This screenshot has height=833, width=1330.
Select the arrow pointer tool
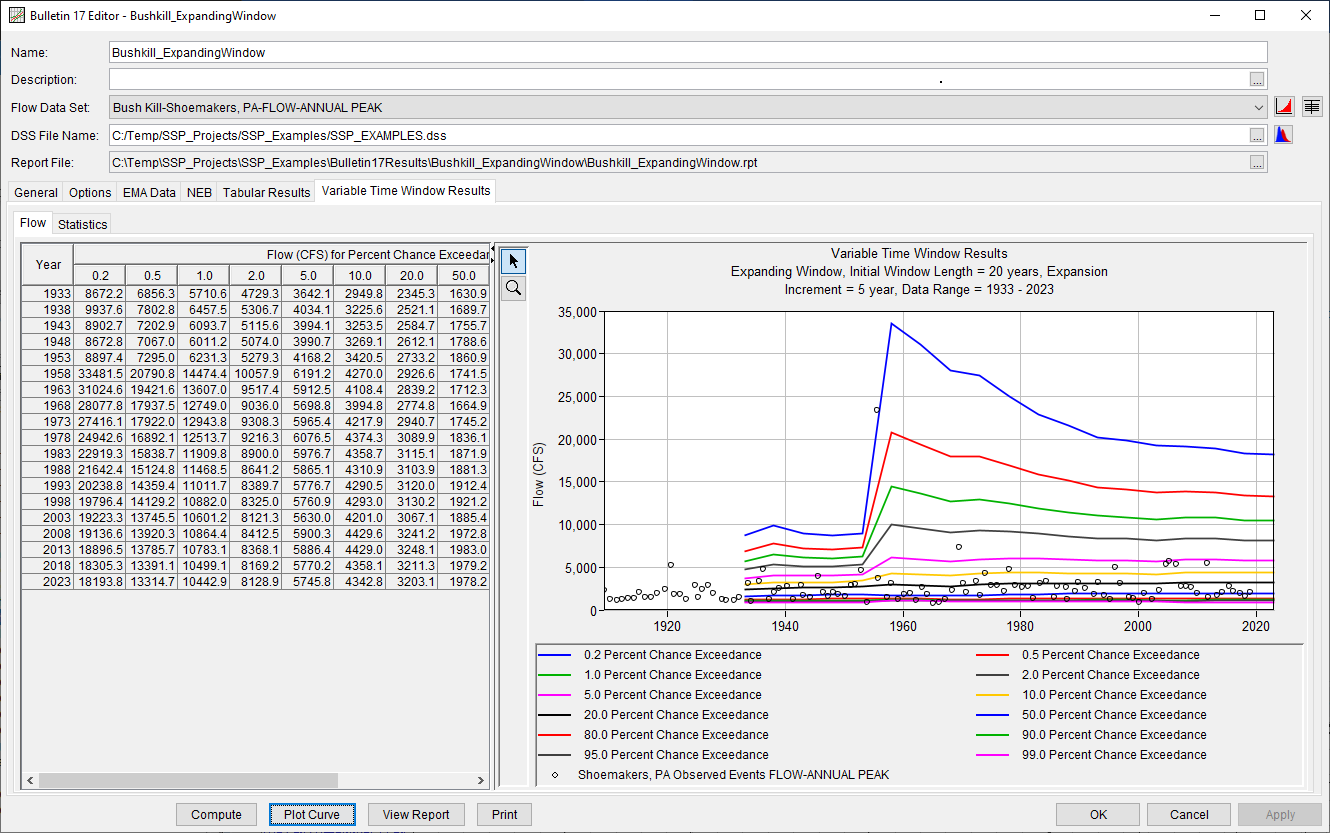514,262
